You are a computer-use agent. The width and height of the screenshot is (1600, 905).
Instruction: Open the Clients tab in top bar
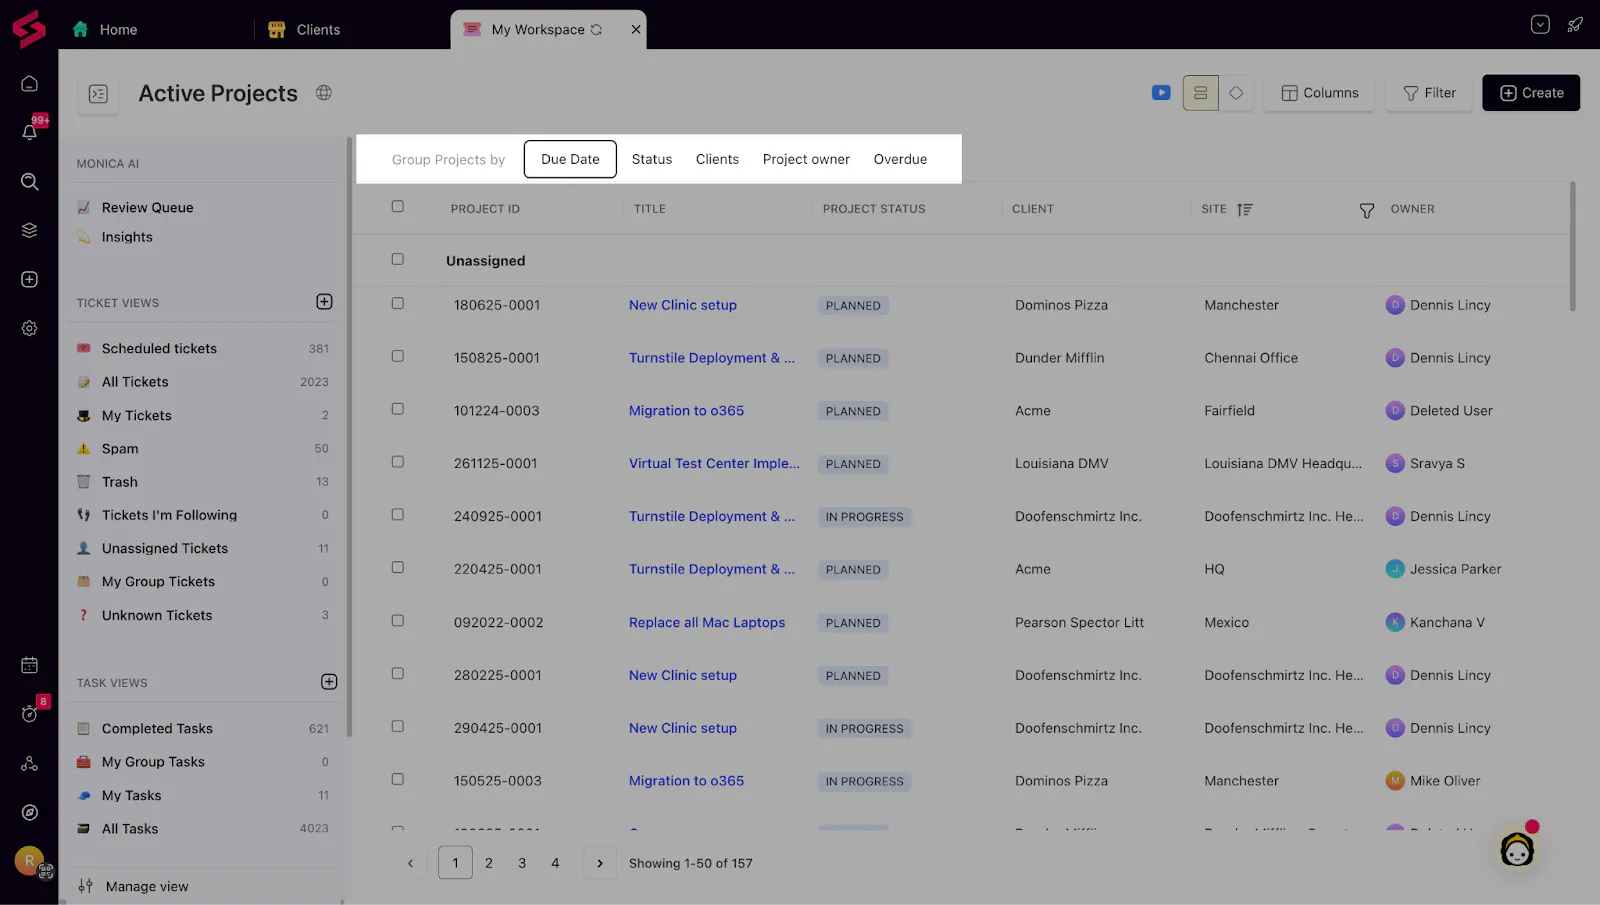pyautogui.click(x=305, y=30)
